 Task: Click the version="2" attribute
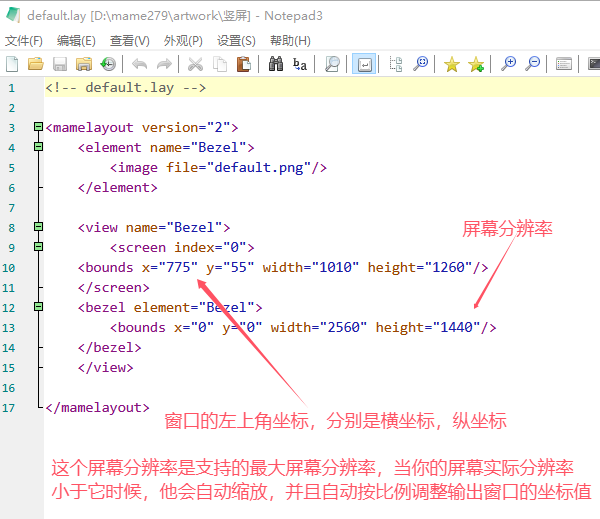point(186,127)
